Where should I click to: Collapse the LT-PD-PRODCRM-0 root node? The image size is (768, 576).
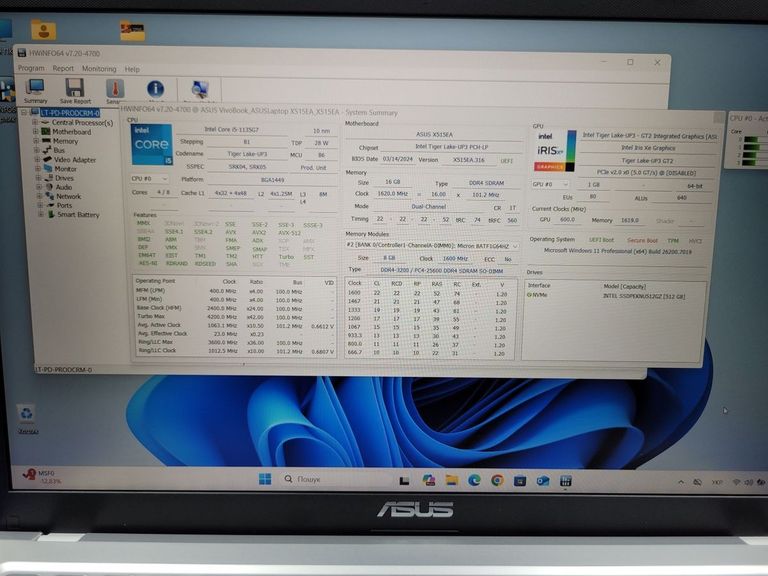24,113
